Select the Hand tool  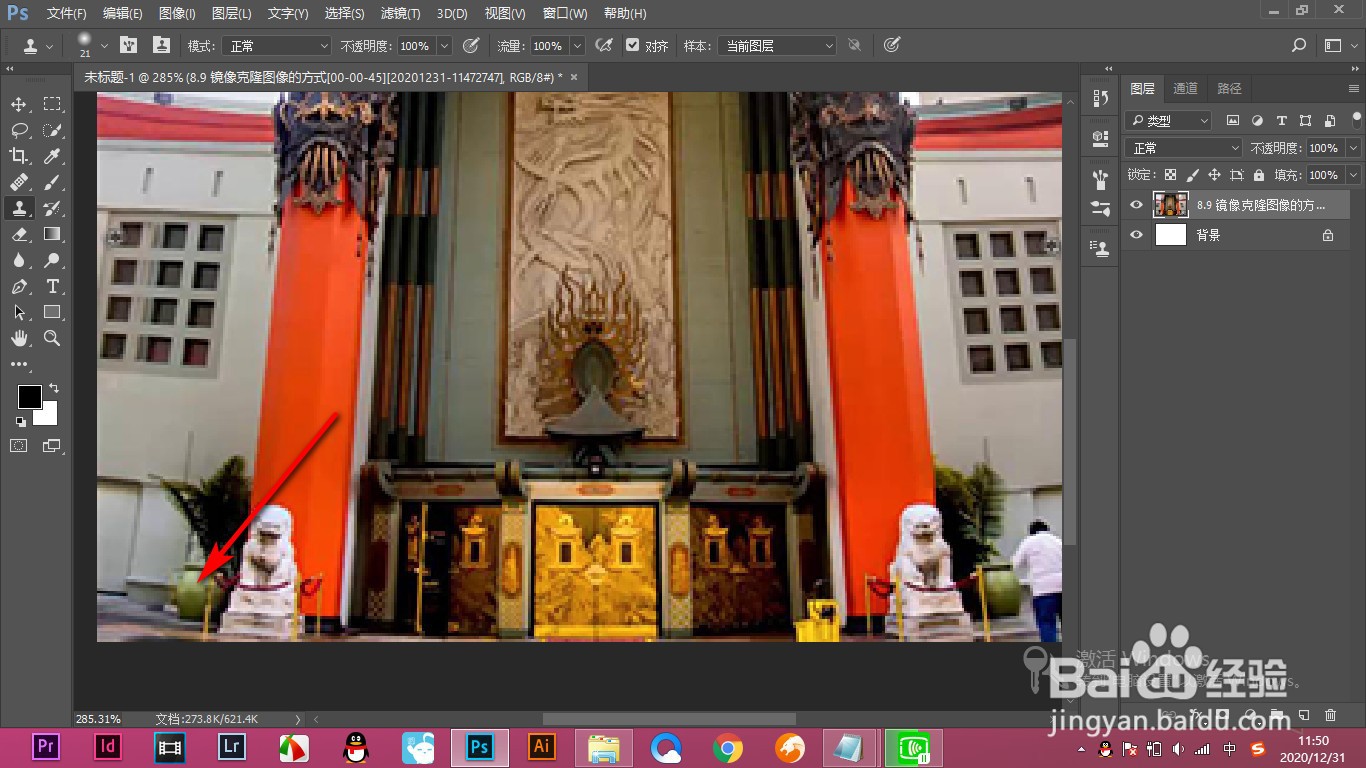tap(19, 338)
